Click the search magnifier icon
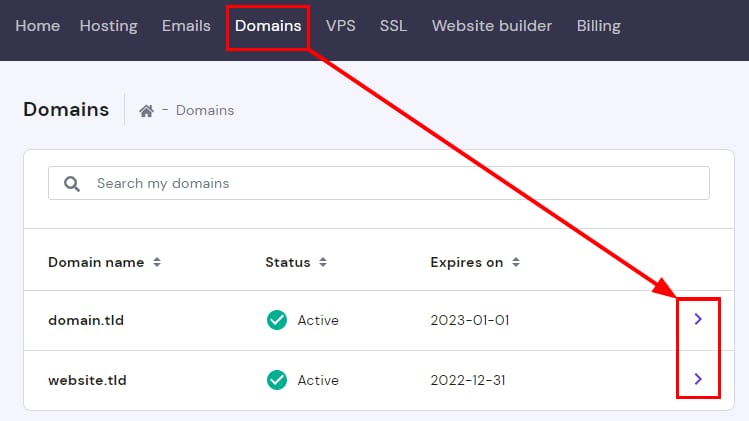Screen dimensions: 749x421 point(72,184)
